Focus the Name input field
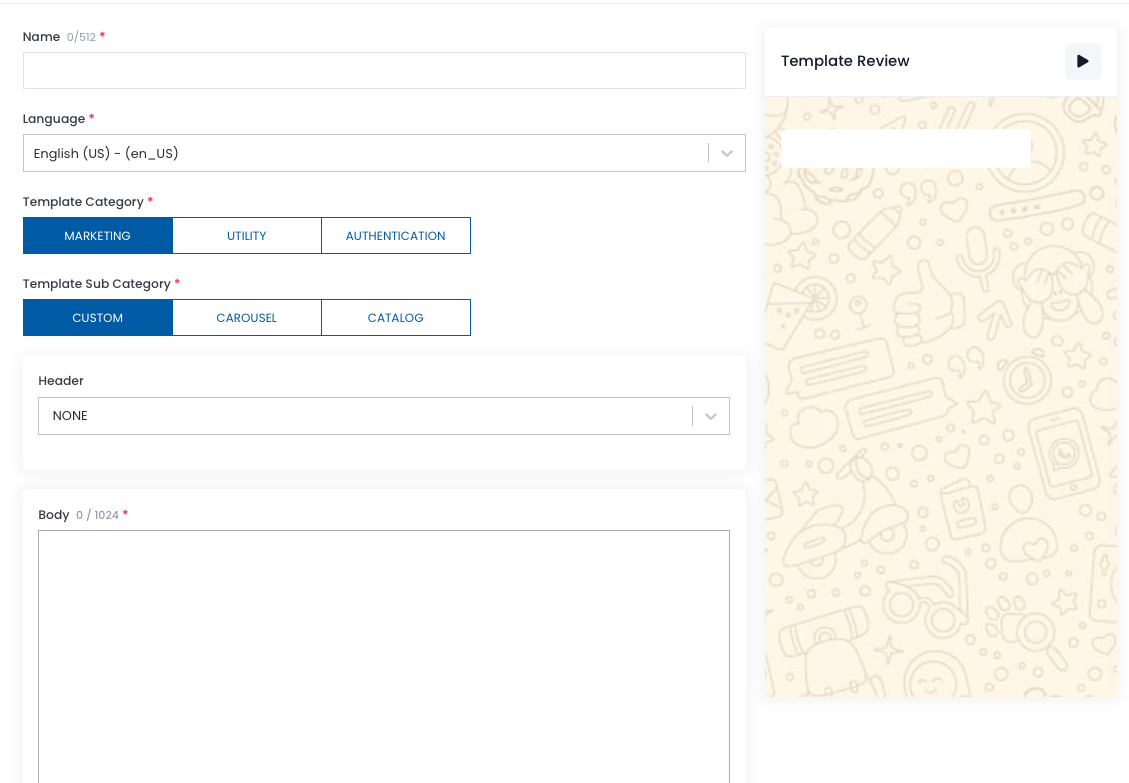Screen dimensions: 1129x783 [384, 71]
